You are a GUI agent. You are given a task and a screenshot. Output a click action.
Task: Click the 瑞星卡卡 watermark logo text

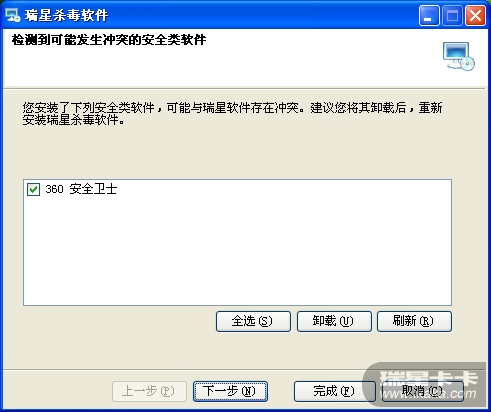[429, 378]
